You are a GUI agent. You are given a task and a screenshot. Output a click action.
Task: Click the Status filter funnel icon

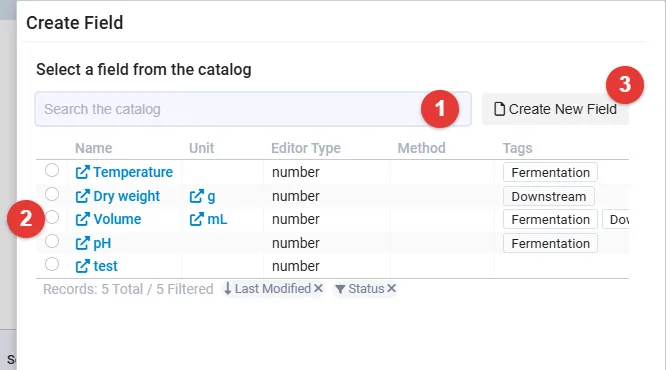[x=340, y=289]
